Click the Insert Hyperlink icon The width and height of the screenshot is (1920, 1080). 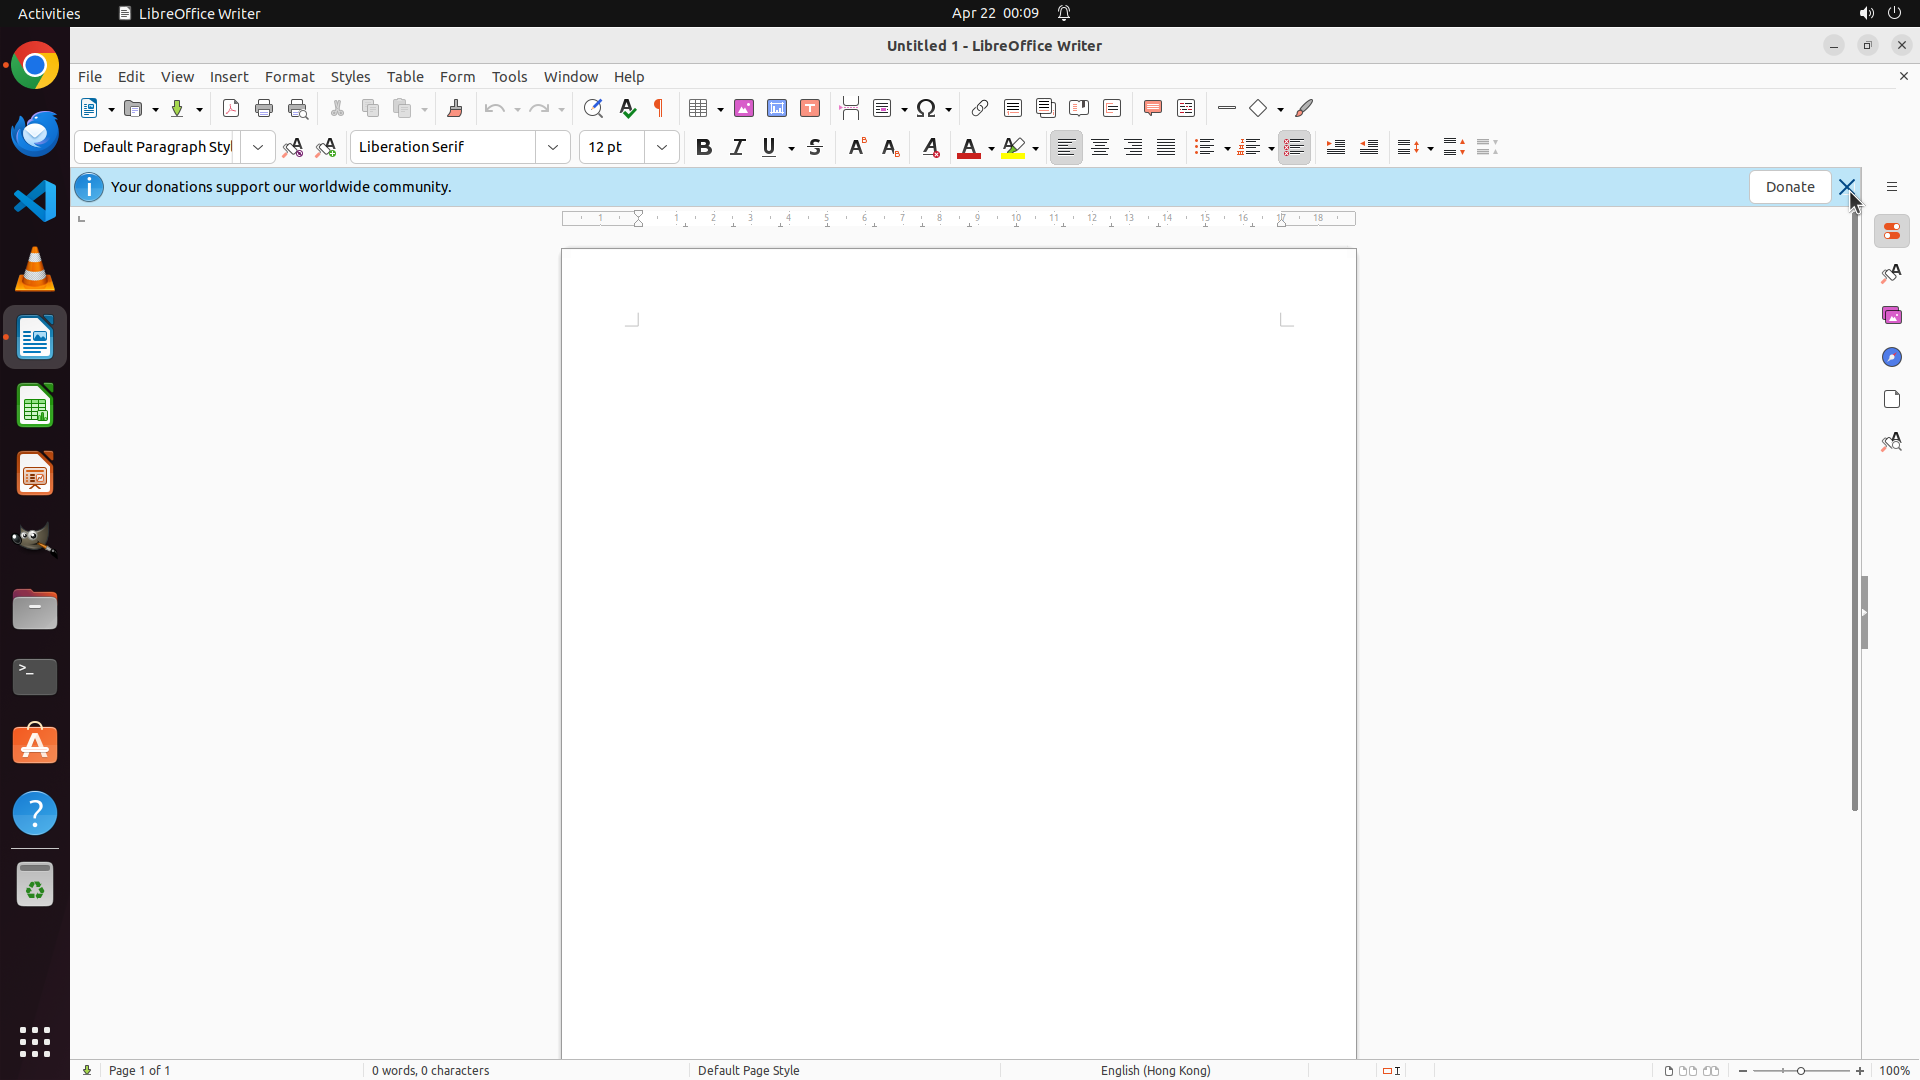point(980,108)
